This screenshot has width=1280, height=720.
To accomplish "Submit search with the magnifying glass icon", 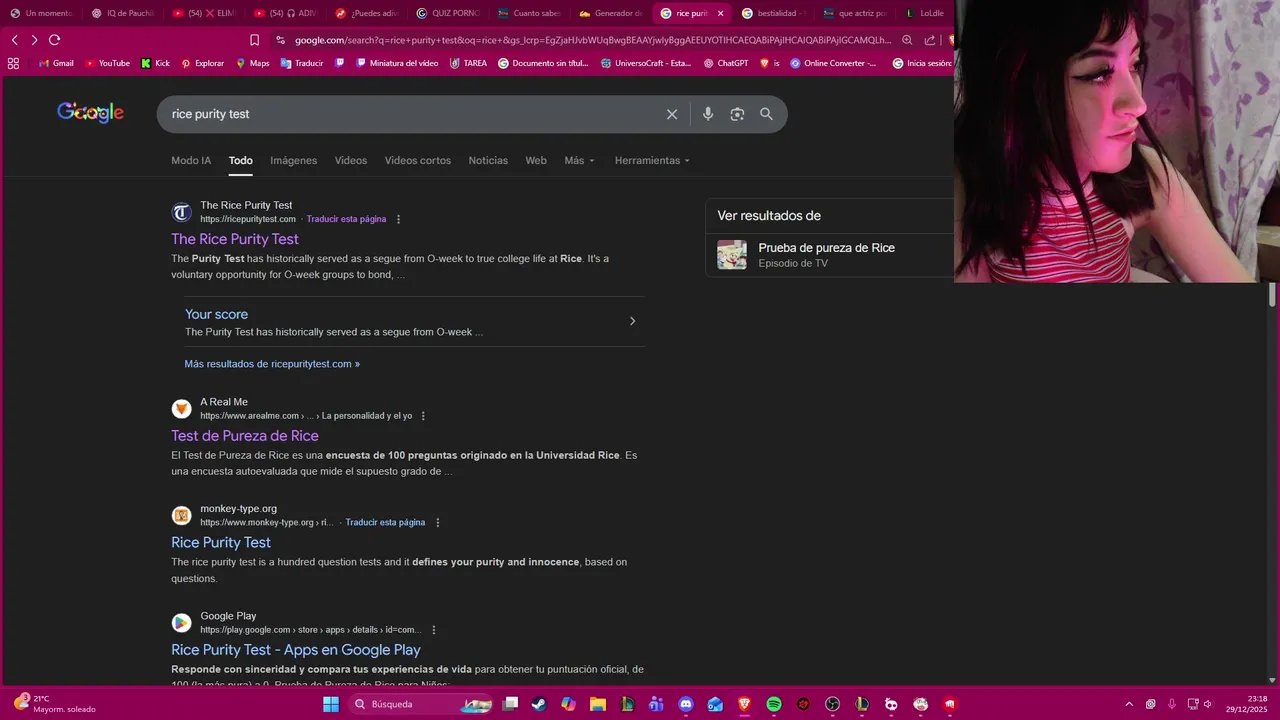I will click(x=766, y=114).
